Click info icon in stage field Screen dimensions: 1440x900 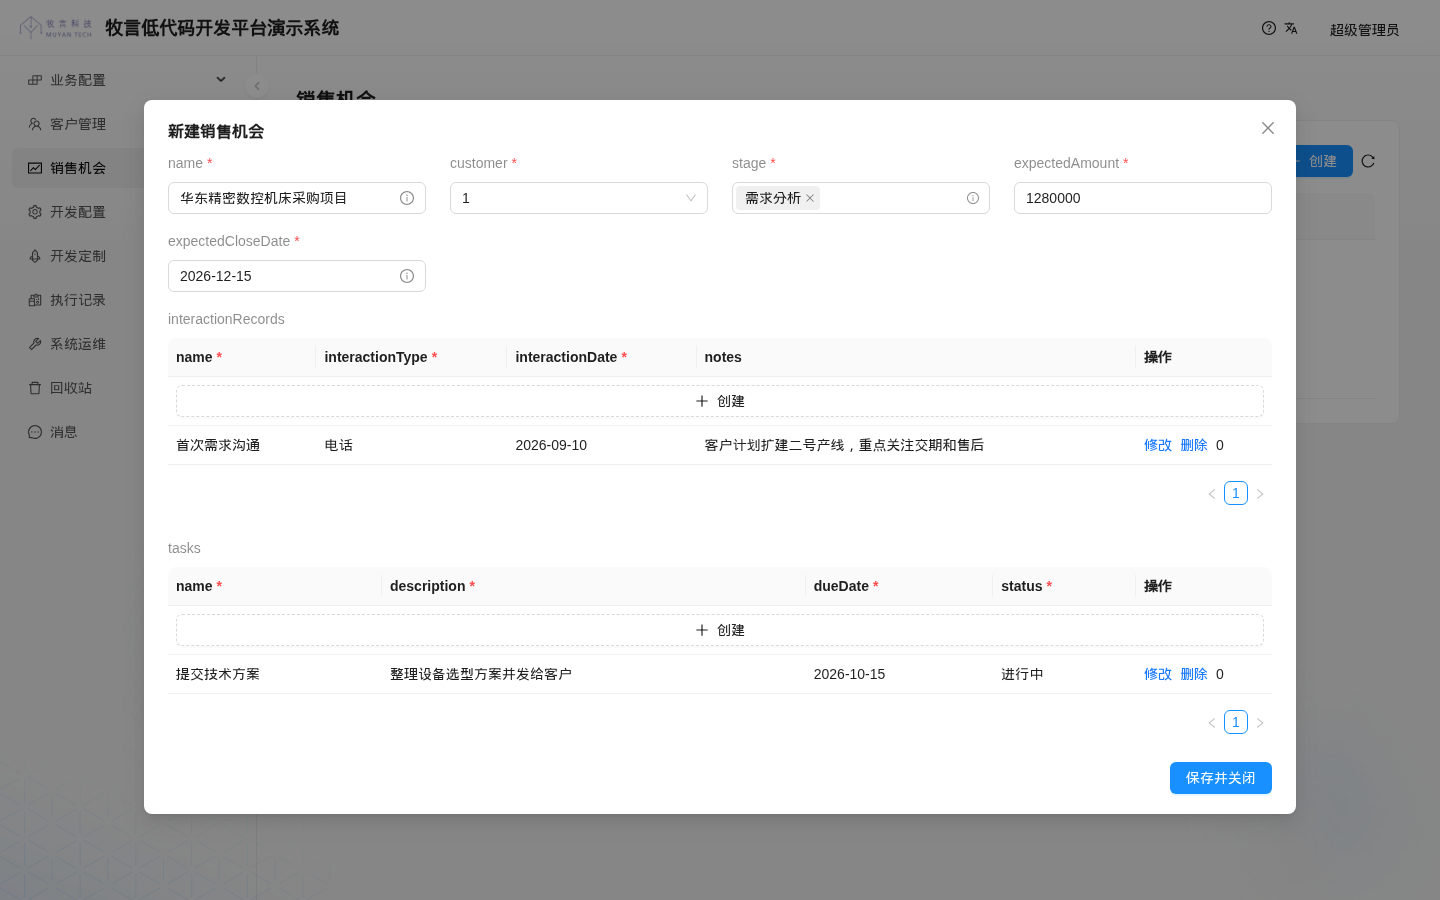tap(973, 198)
